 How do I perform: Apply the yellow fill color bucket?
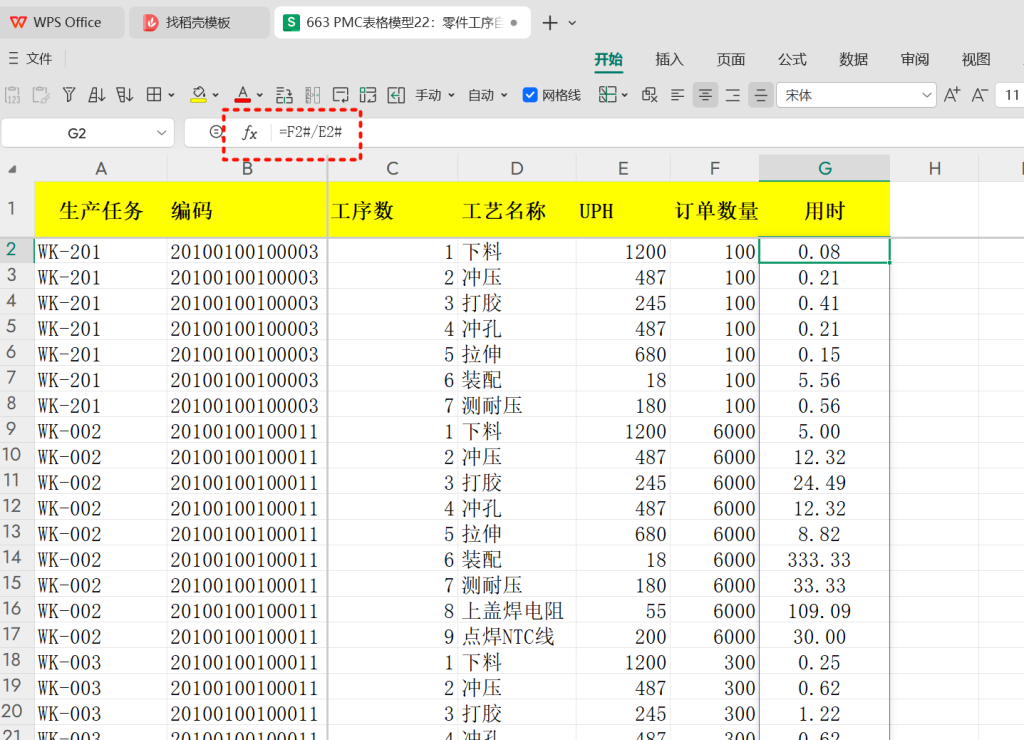coord(199,95)
